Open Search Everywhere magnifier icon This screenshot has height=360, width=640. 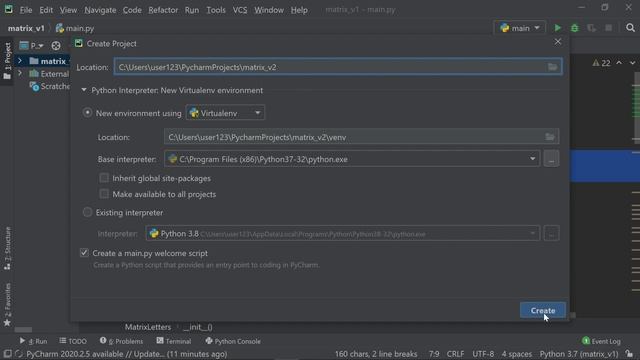(630, 28)
